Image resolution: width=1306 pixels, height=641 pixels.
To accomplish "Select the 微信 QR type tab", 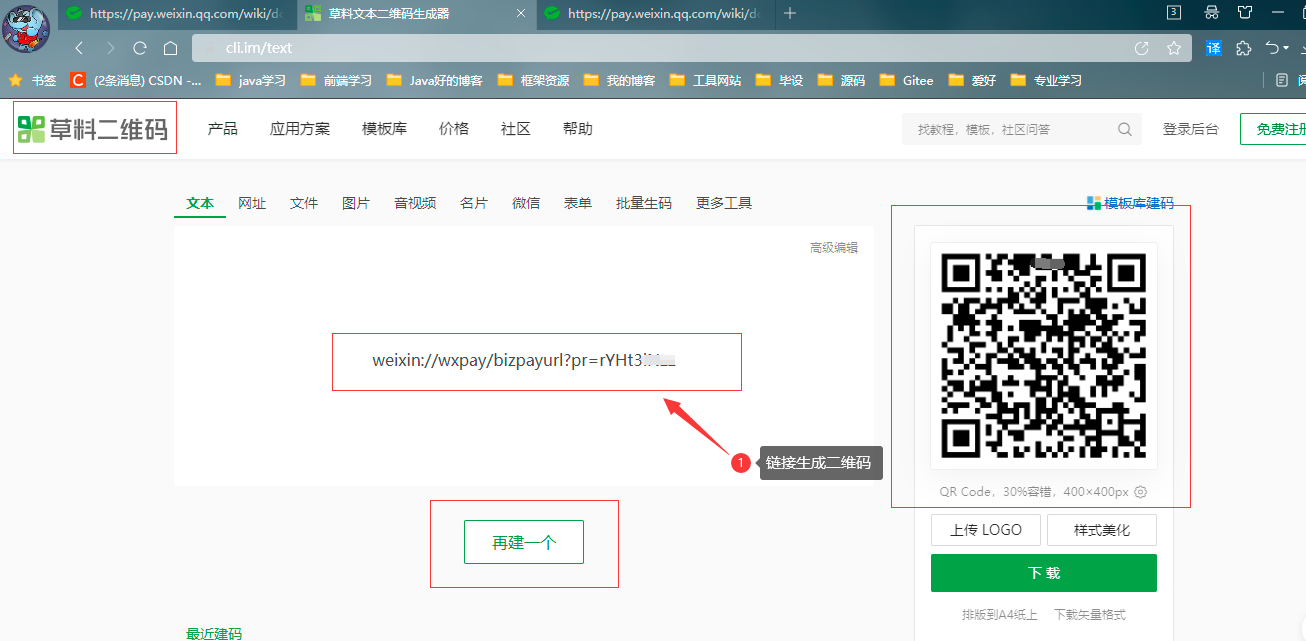I will click(526, 203).
